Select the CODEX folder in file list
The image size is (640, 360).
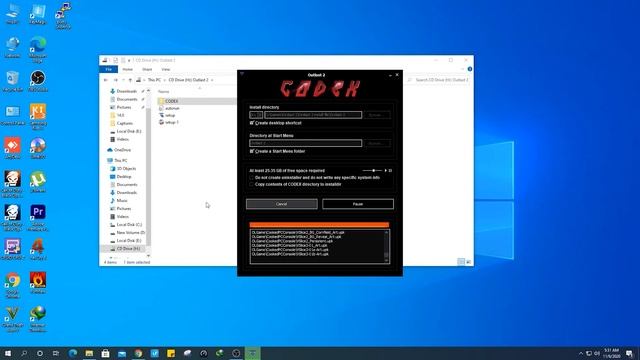(171, 101)
